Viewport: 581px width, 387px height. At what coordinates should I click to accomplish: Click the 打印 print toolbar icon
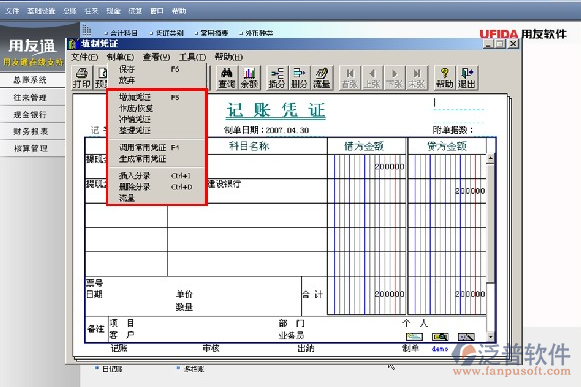pyautogui.click(x=82, y=78)
